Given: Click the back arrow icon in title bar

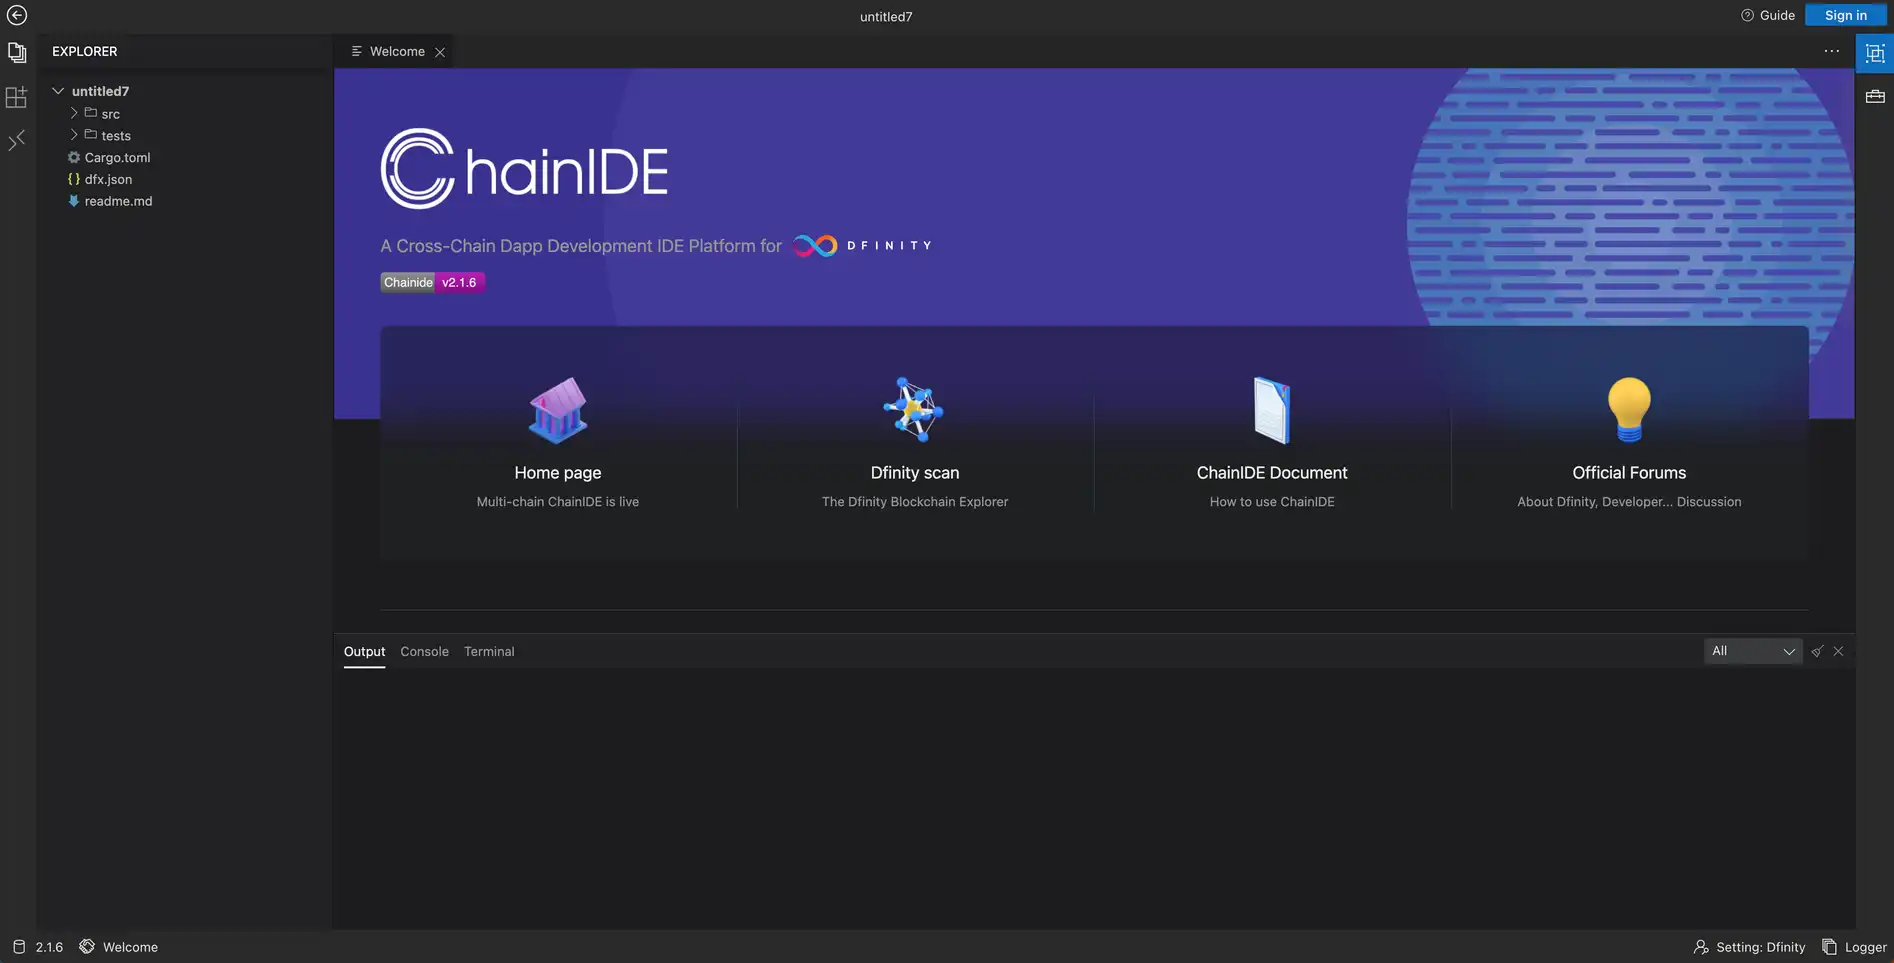Looking at the screenshot, I should click(17, 15).
